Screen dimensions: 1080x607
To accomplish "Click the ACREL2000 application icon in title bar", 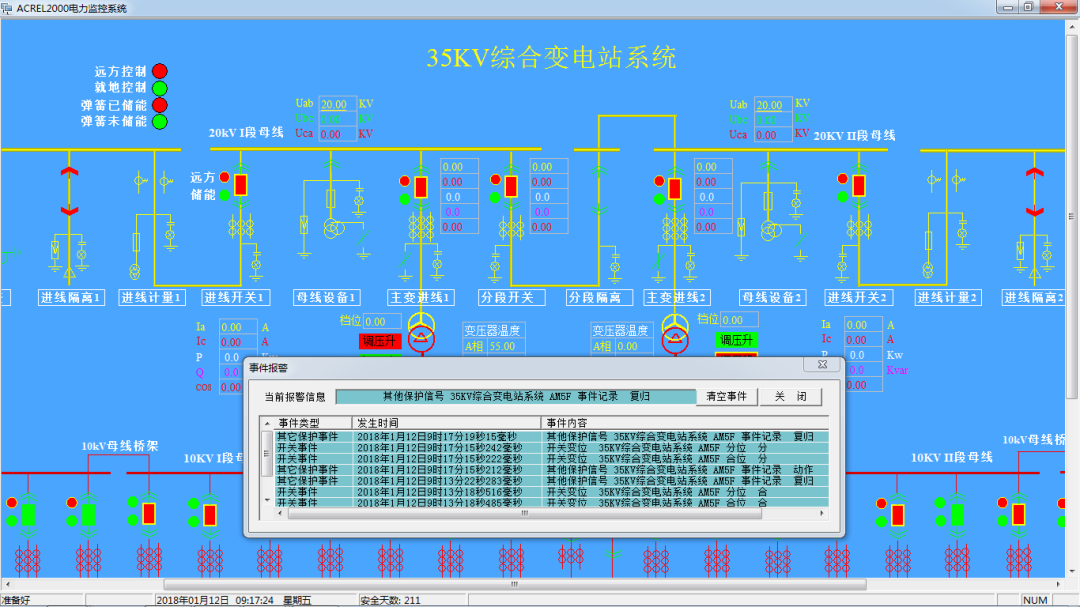I will click(x=10, y=9).
